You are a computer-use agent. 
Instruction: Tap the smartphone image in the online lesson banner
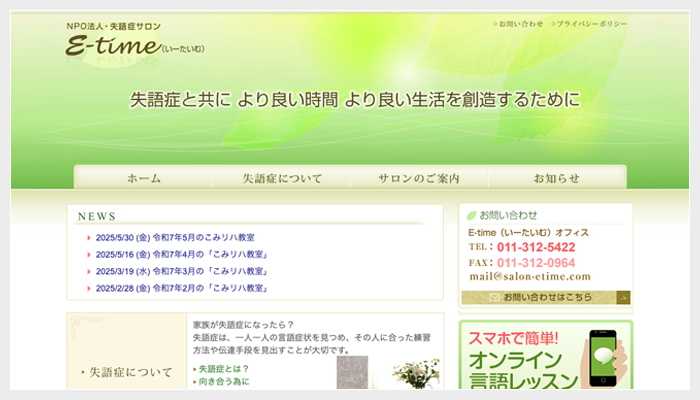click(607, 357)
